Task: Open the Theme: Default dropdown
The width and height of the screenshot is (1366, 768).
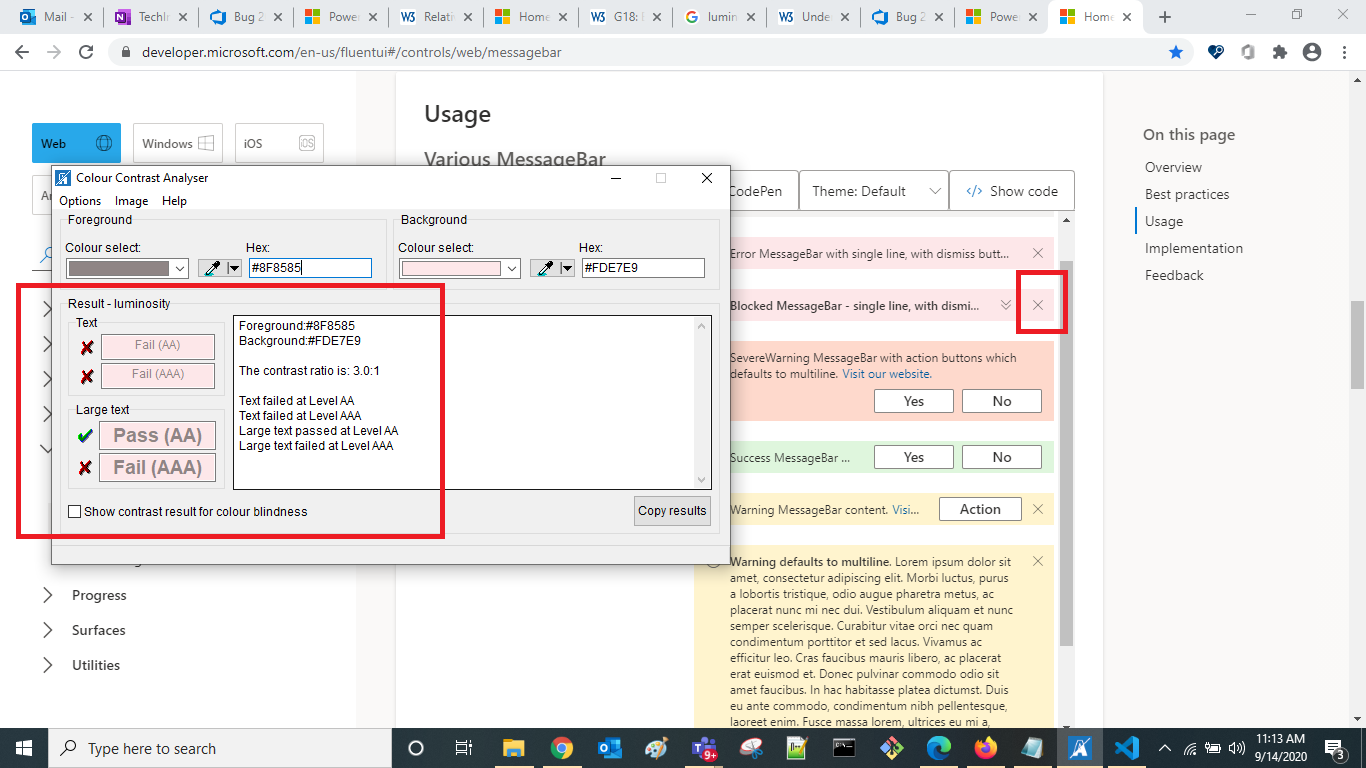Action: click(873, 190)
